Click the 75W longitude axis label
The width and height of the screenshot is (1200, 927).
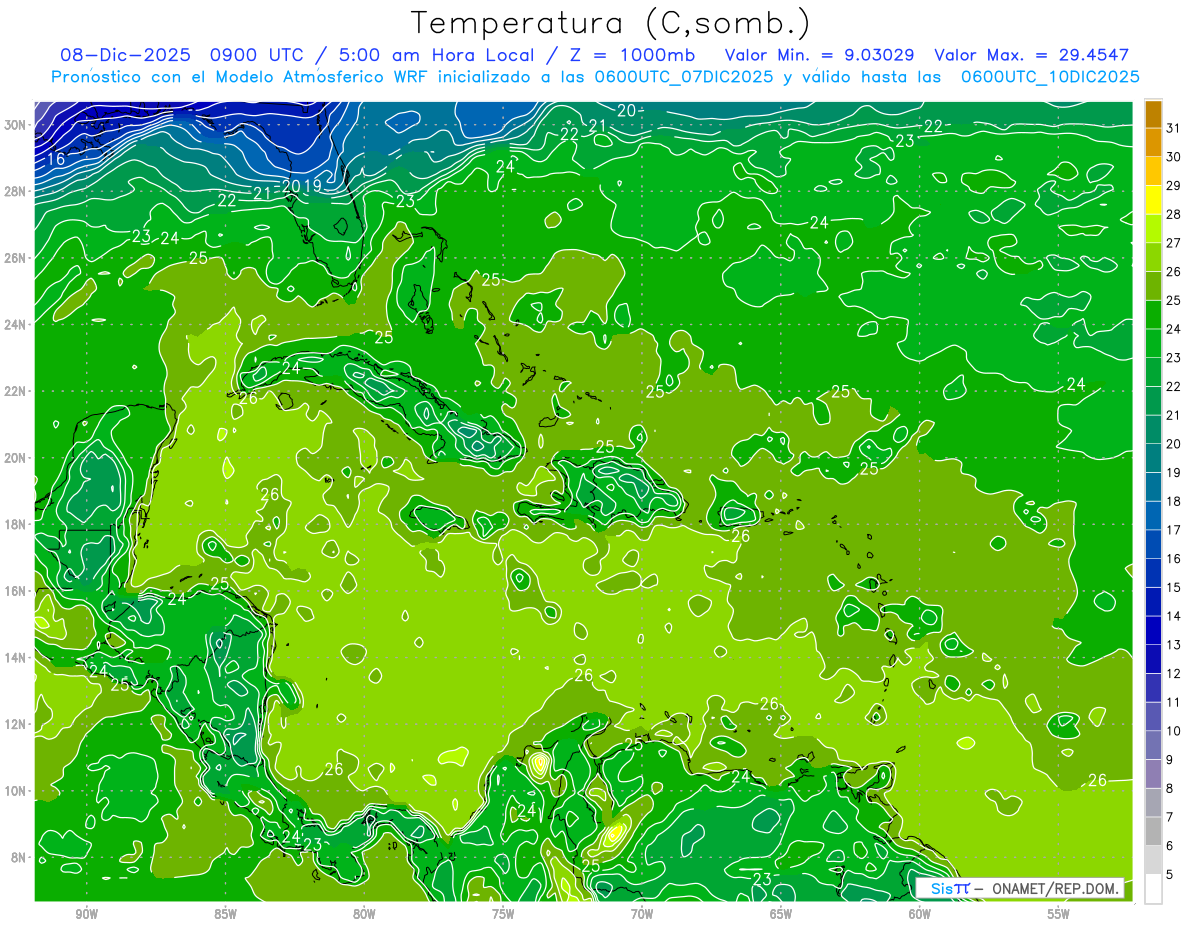503,914
